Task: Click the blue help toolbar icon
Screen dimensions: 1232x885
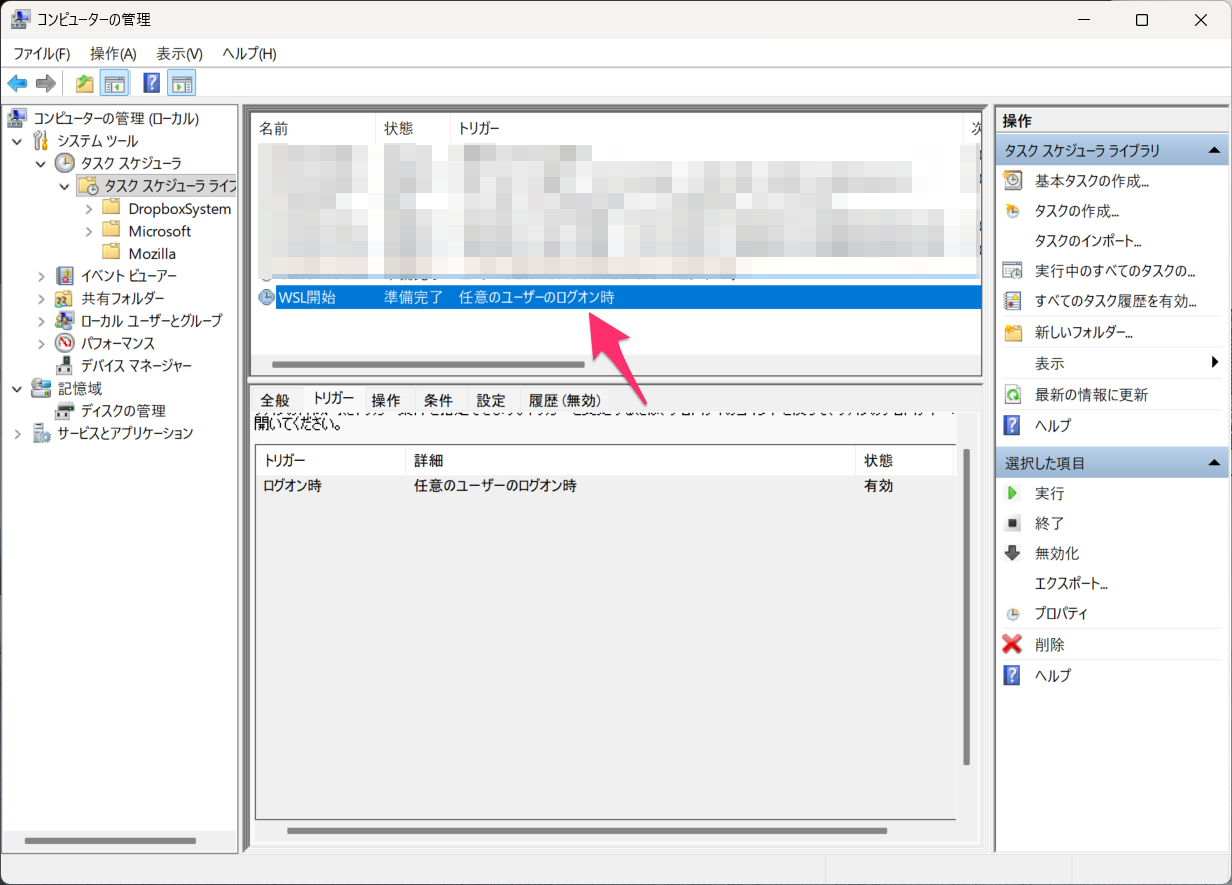Action: pos(152,83)
